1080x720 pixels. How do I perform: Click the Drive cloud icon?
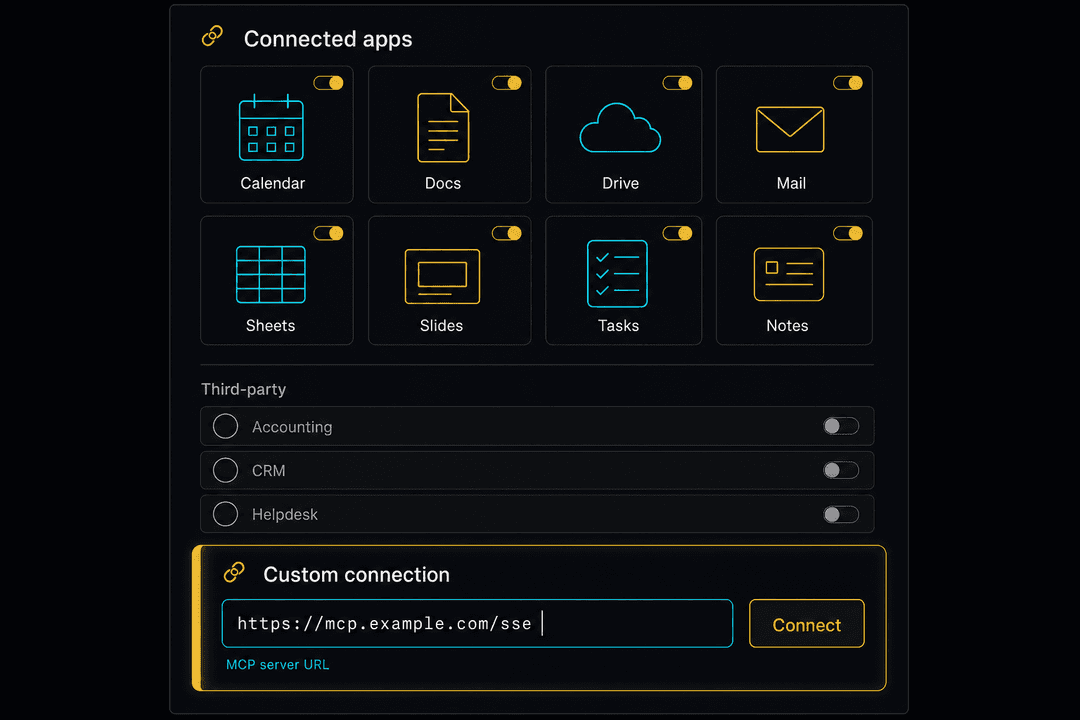(620, 128)
